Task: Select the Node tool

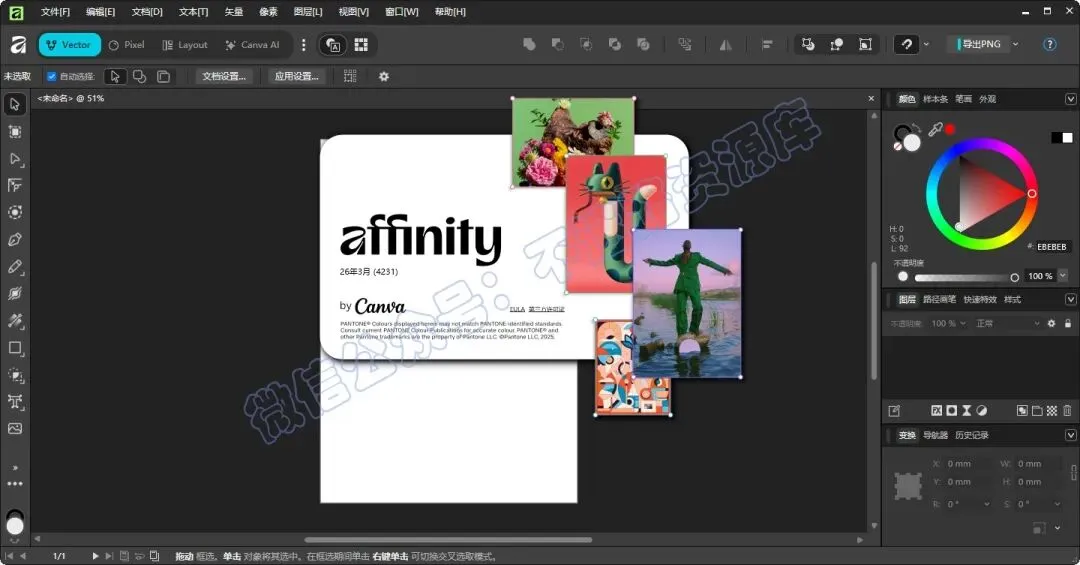Action: [x=14, y=159]
